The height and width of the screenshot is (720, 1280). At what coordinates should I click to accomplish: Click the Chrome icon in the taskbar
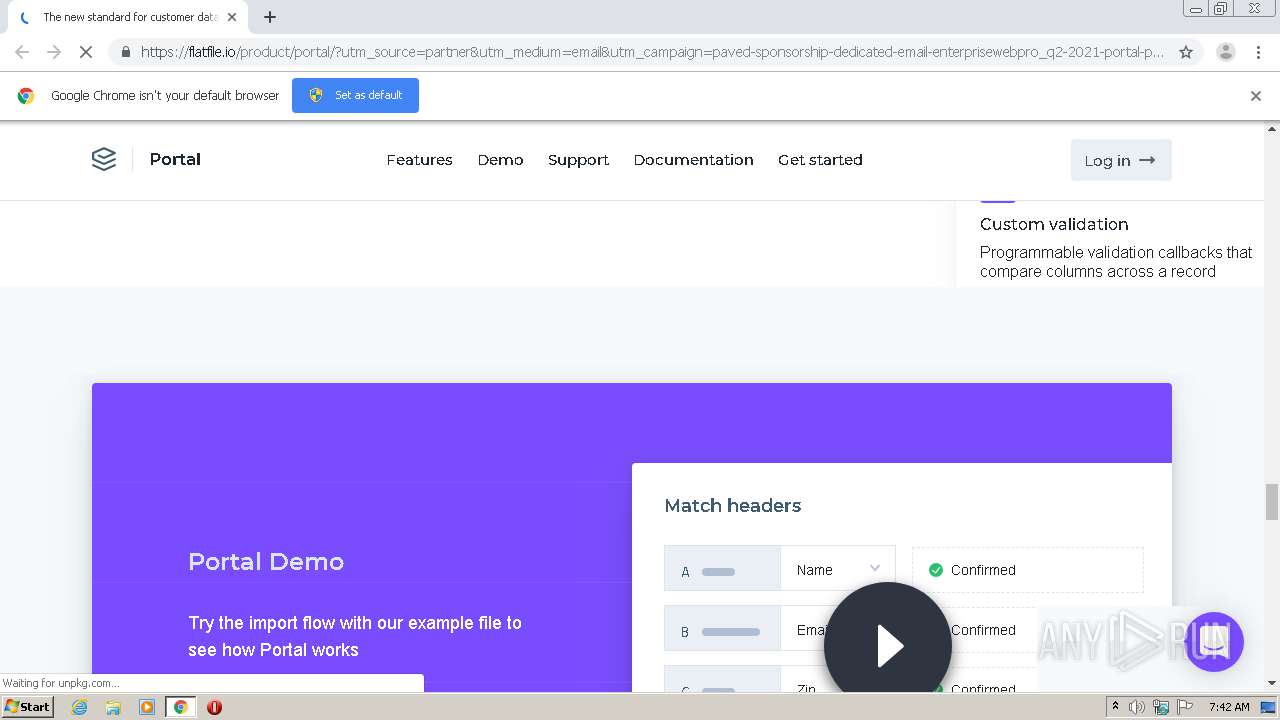tap(180, 707)
